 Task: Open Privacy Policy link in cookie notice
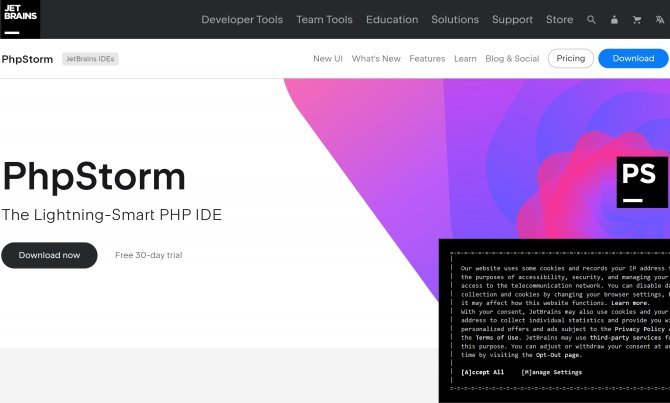tap(640, 329)
